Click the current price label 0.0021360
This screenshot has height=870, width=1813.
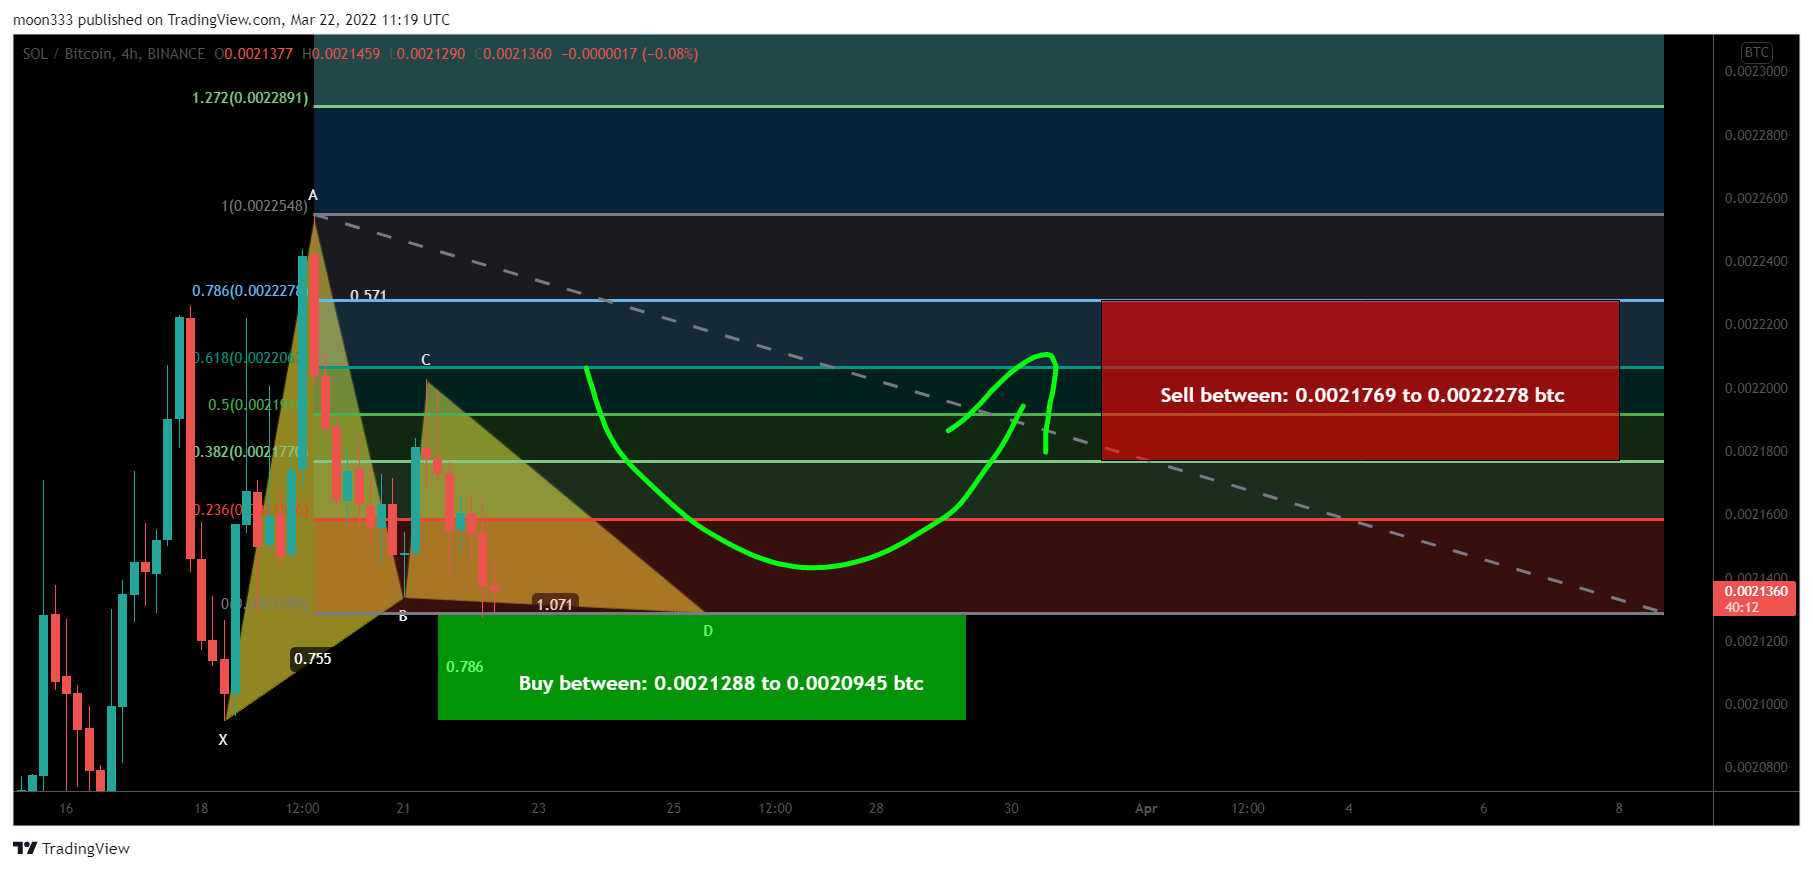pos(1756,598)
